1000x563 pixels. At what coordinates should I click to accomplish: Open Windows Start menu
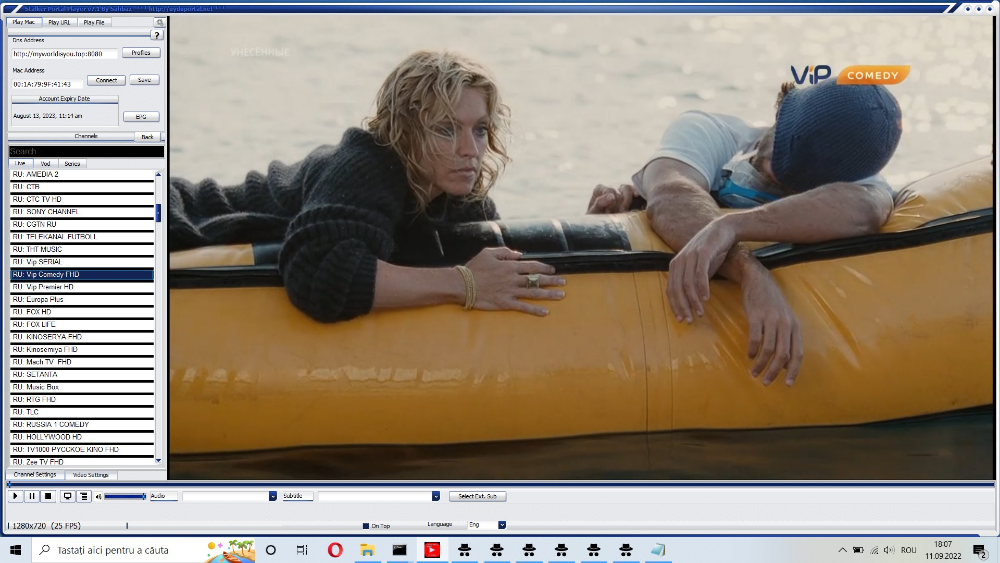pyautogui.click(x=16, y=550)
